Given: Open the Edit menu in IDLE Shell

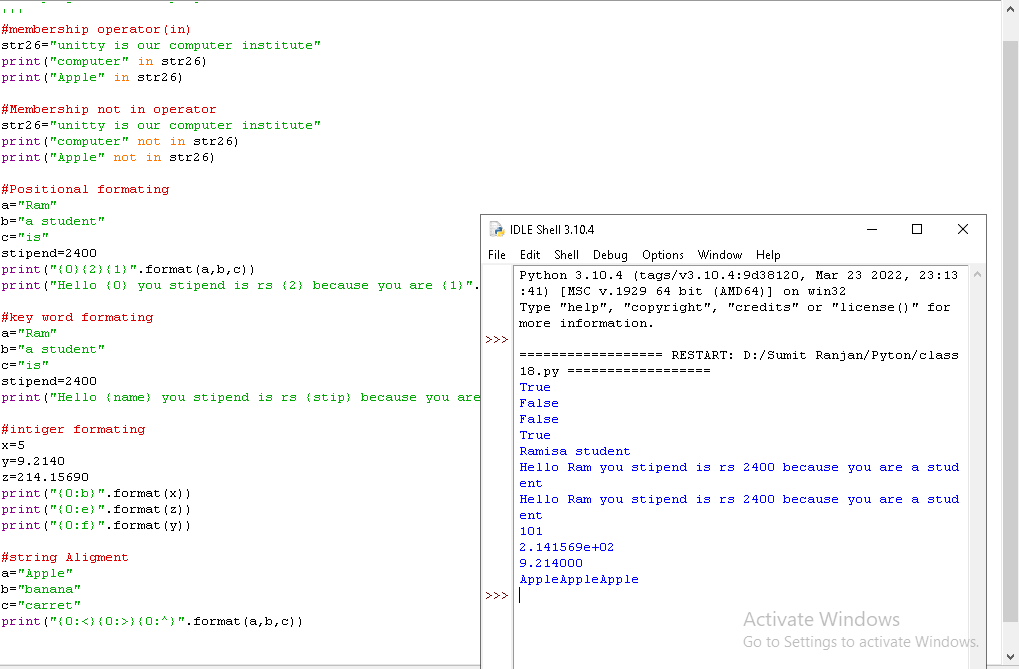Looking at the screenshot, I should pos(530,255).
